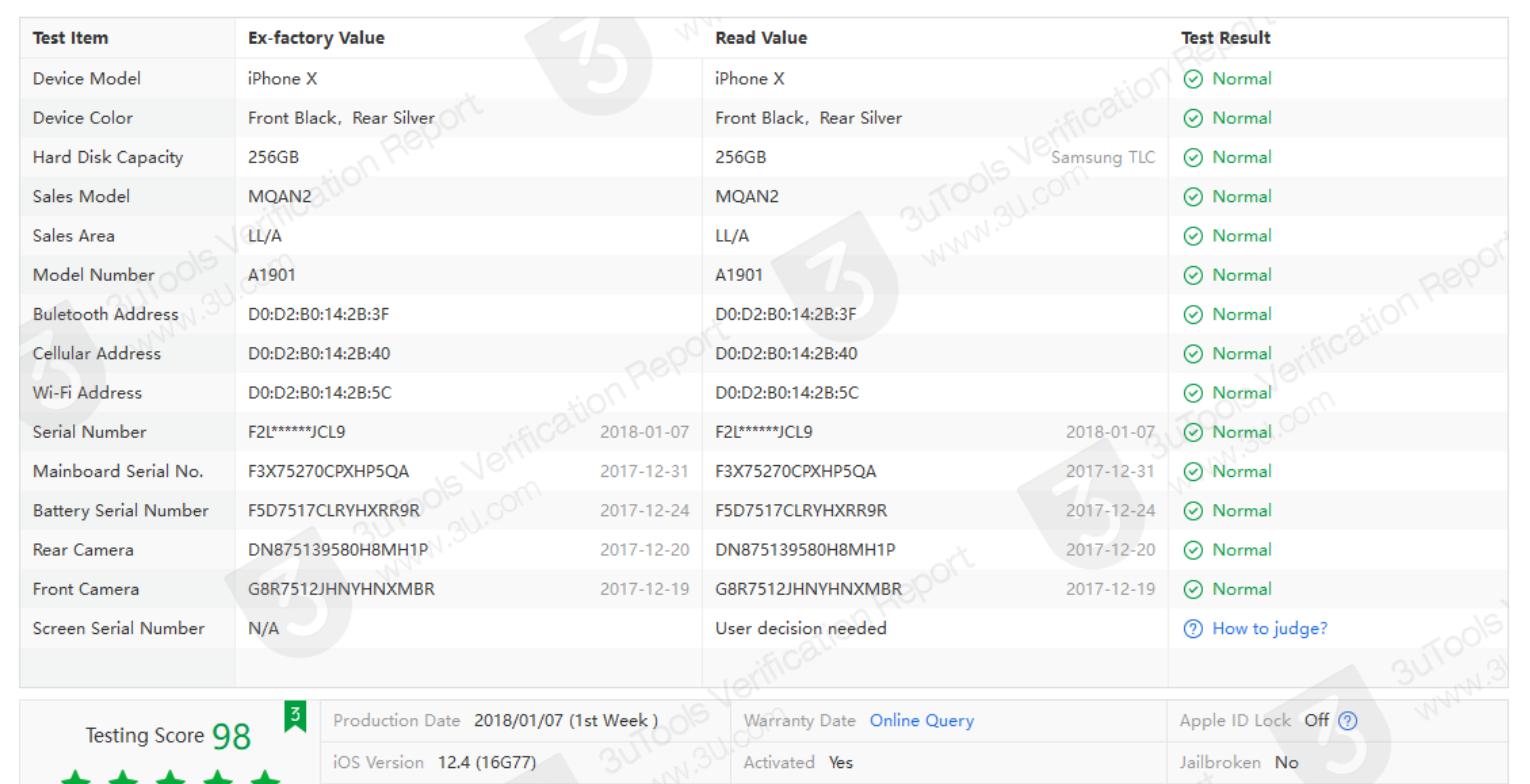Click the Normal check icon for Buletooth Address

[x=1192, y=314]
